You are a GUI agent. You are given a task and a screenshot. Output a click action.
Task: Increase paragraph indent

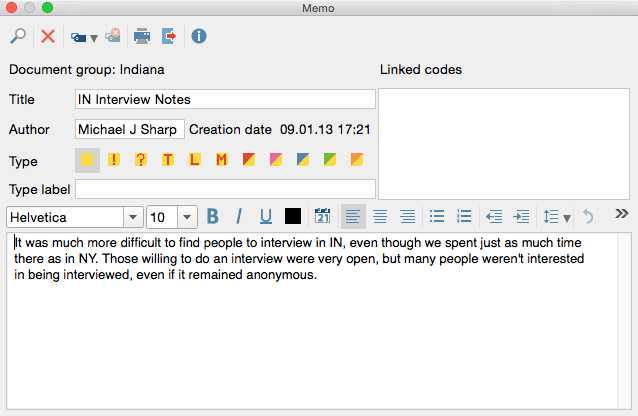tap(521, 216)
